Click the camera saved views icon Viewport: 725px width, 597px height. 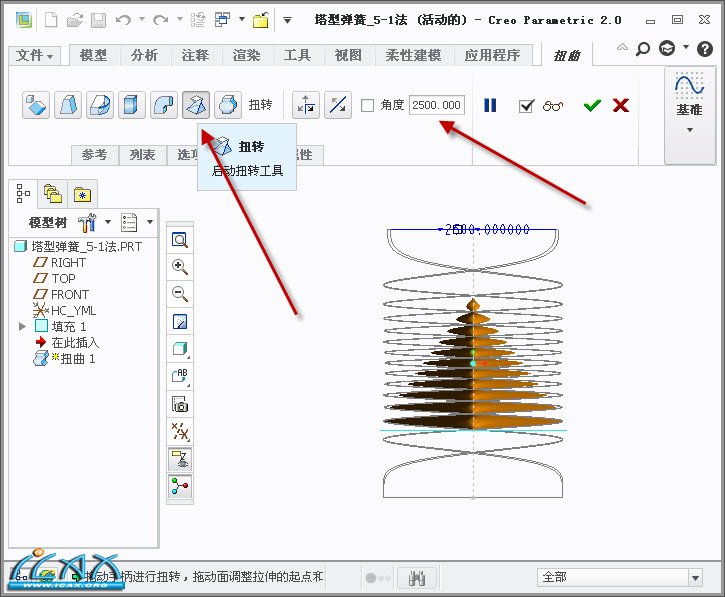181,404
